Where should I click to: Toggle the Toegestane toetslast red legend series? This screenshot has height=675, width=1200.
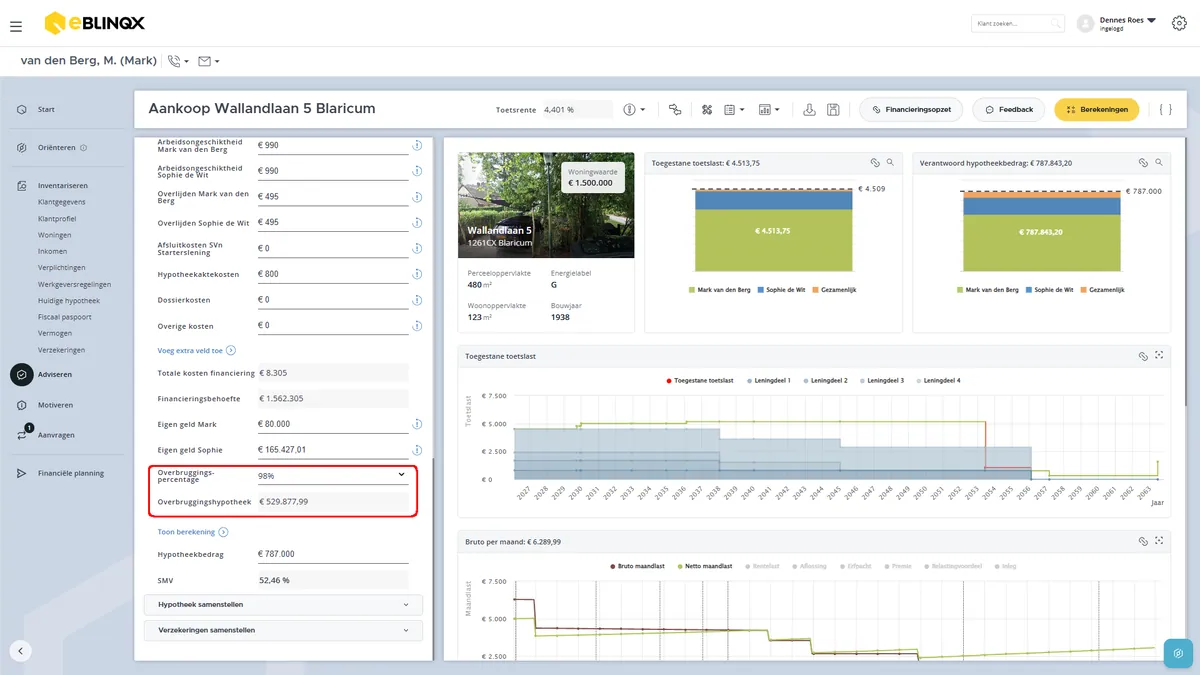point(701,381)
